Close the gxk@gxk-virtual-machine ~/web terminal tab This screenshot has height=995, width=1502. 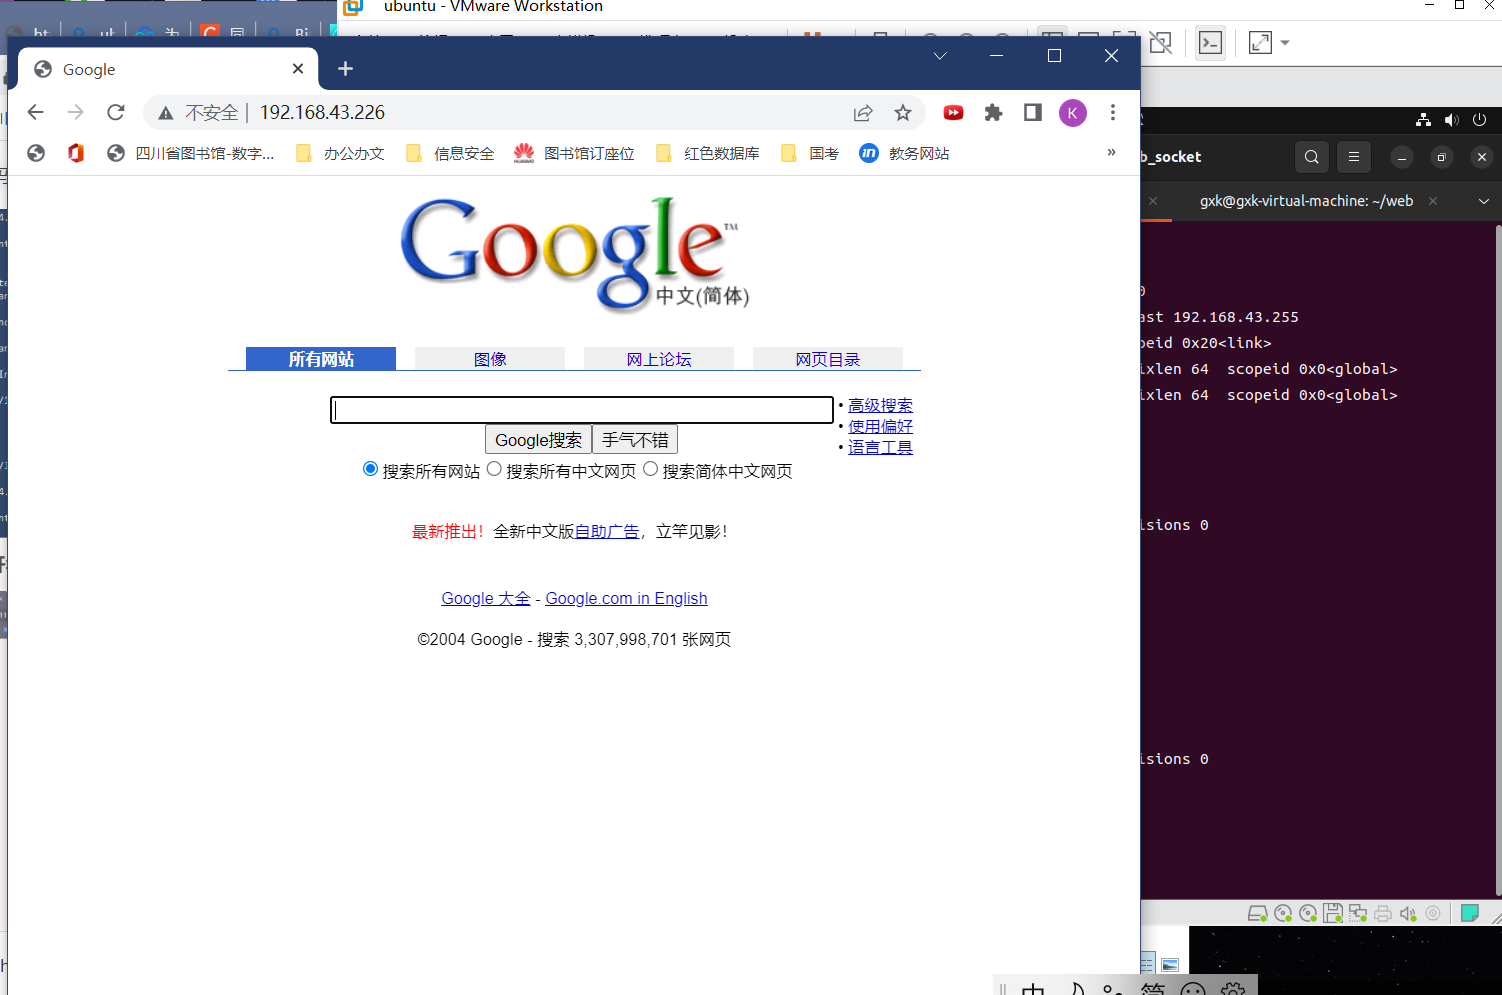1433,201
